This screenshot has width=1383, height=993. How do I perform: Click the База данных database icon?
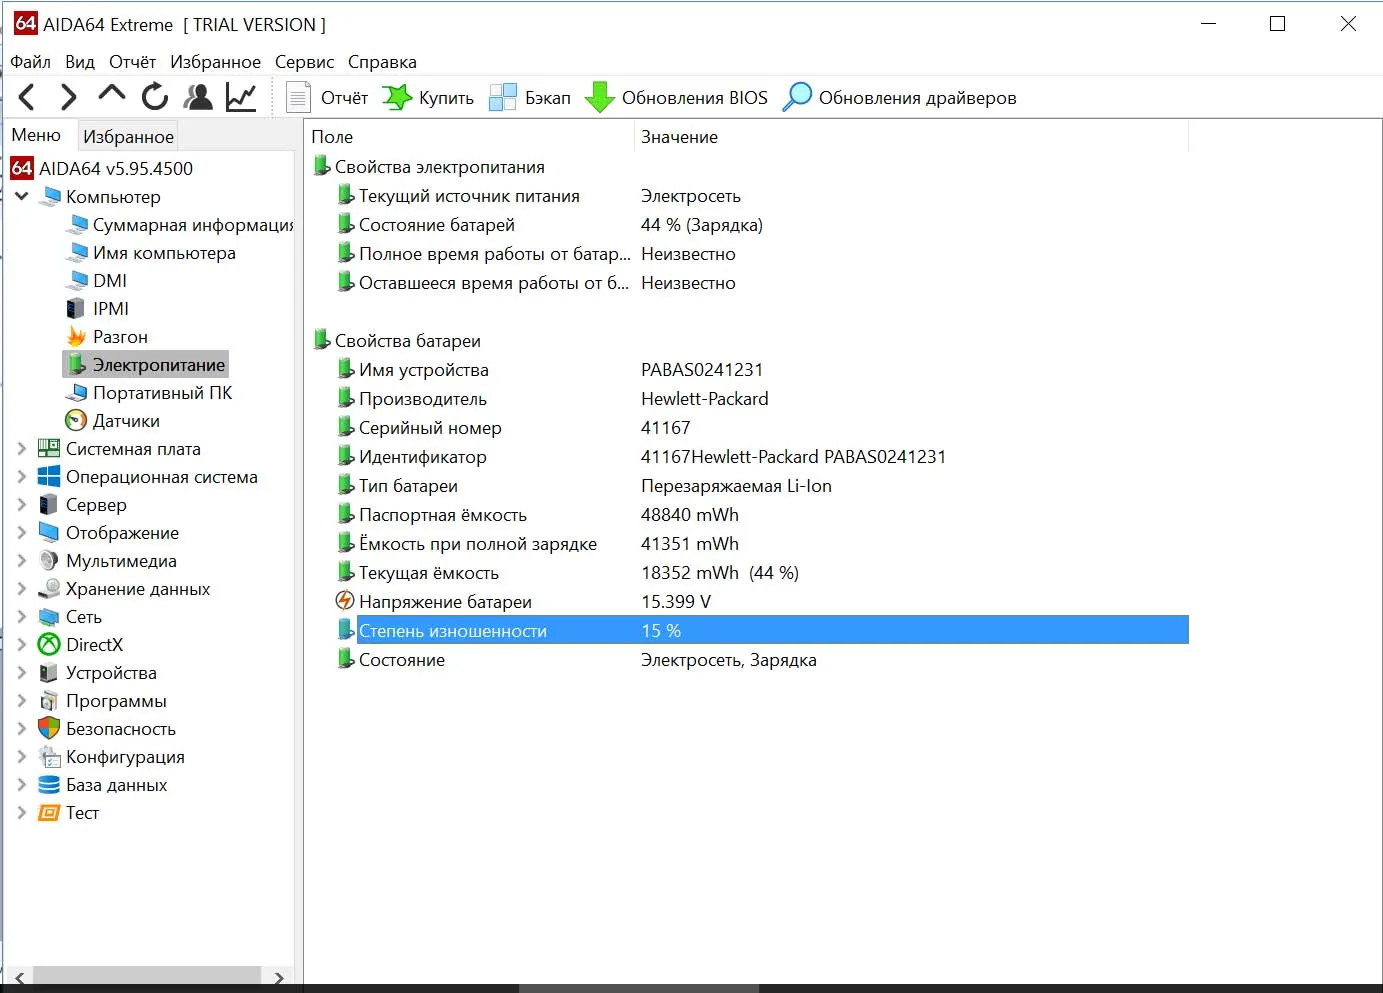click(49, 784)
